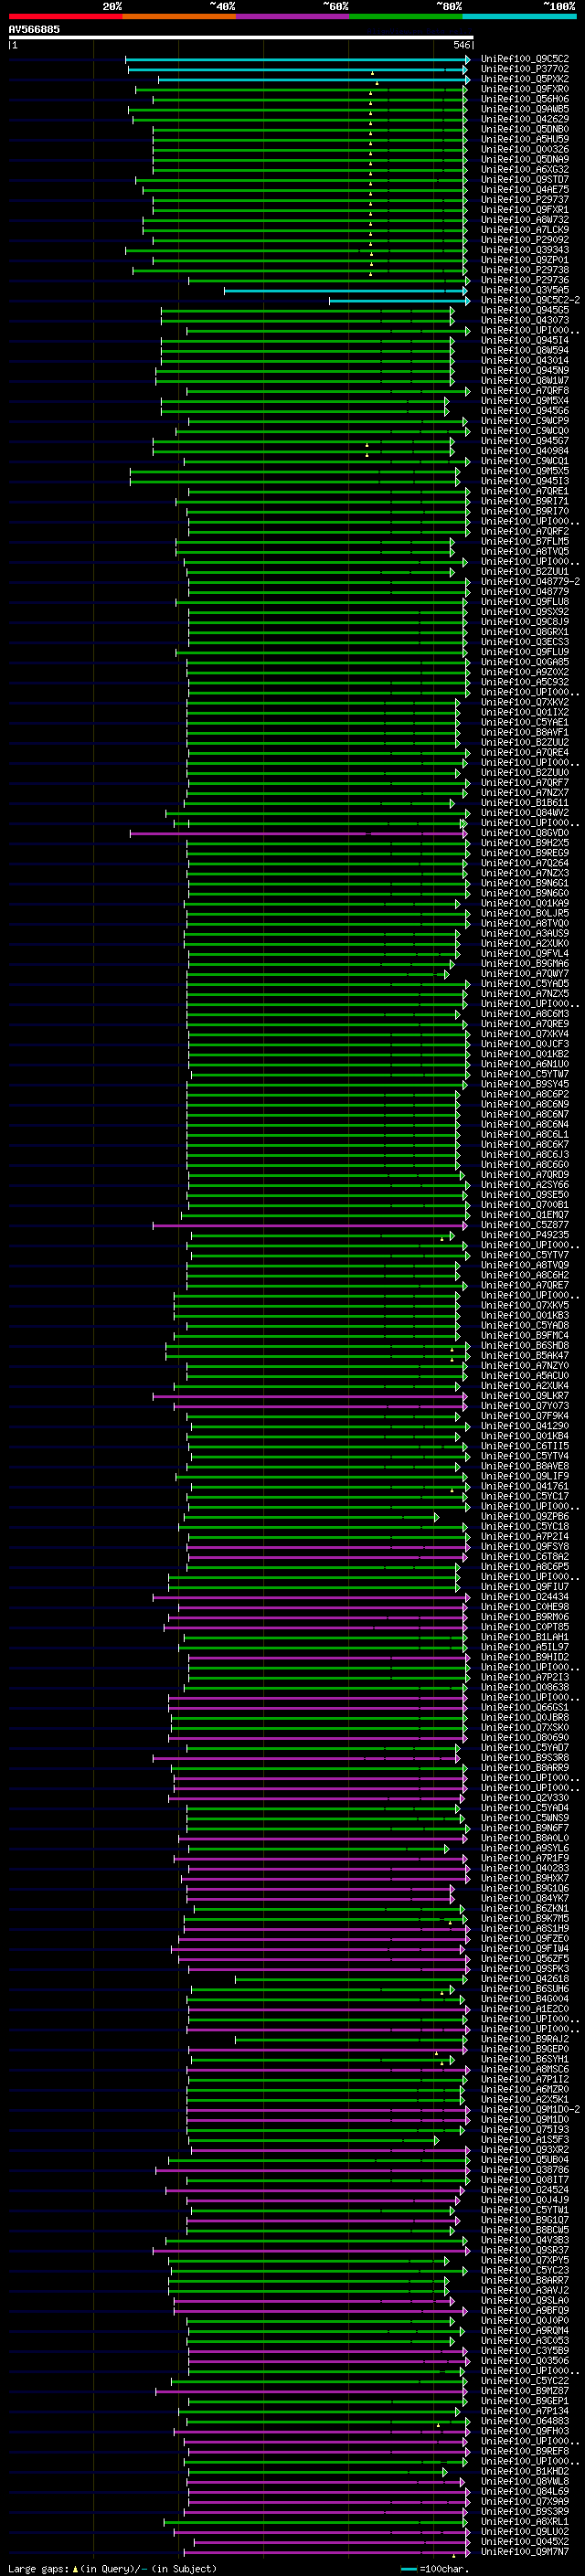The image size is (585, 2576).
Task: Open the UniRef100_Q9ZPB6 entry
Action: point(525,1517)
